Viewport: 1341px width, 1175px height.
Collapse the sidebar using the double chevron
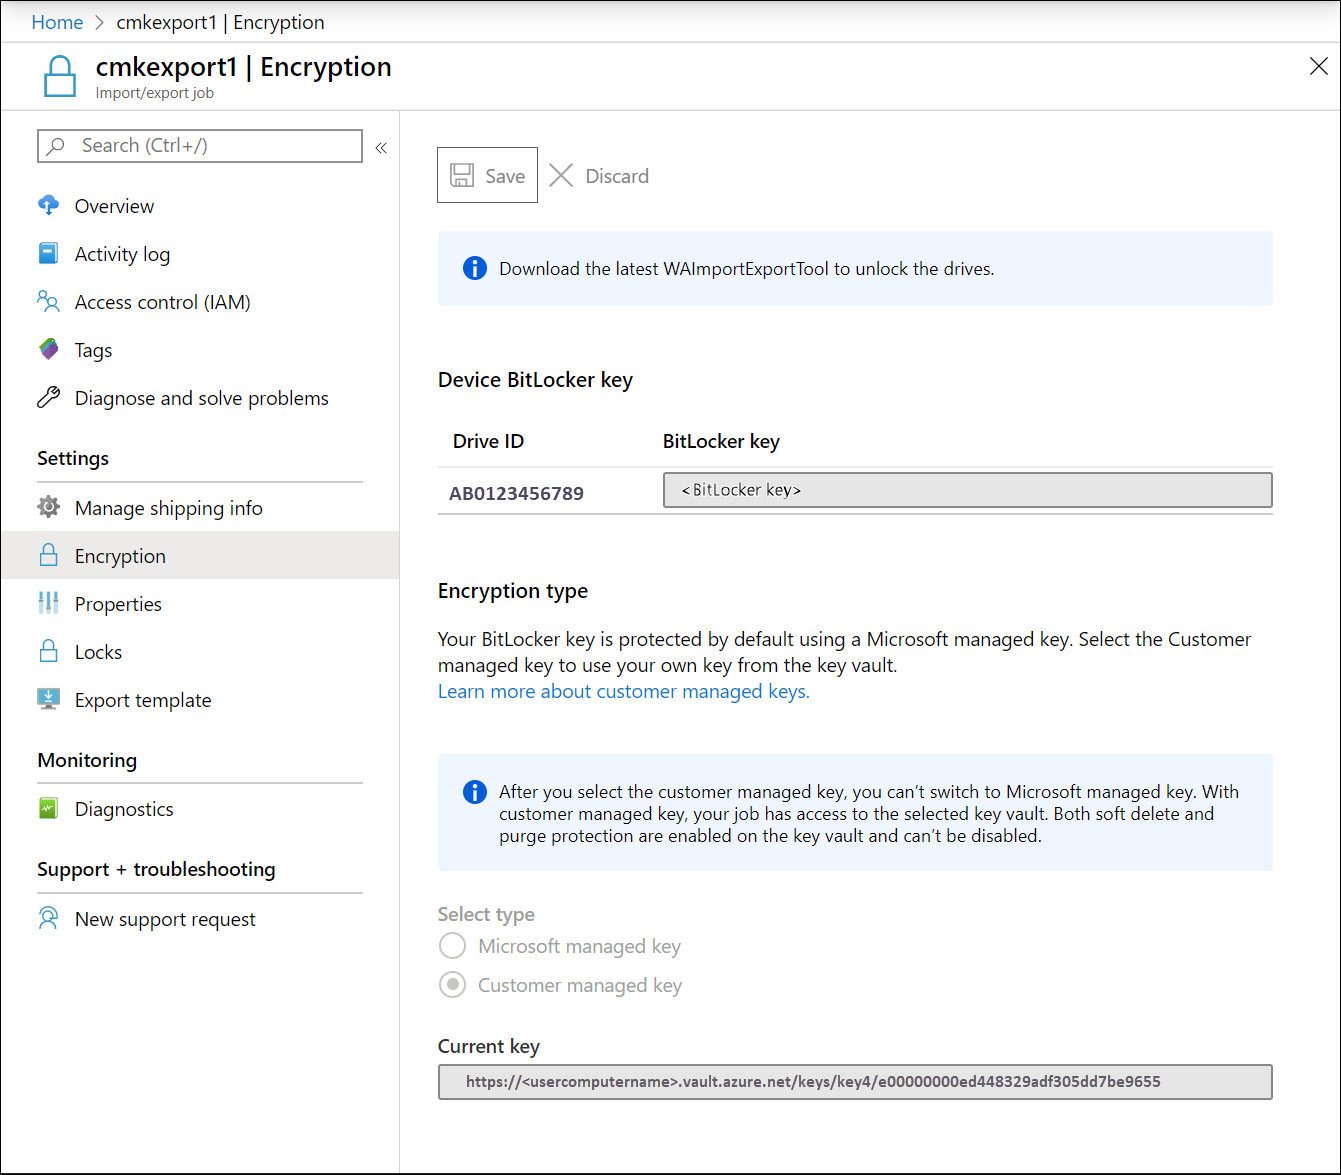pyautogui.click(x=380, y=146)
